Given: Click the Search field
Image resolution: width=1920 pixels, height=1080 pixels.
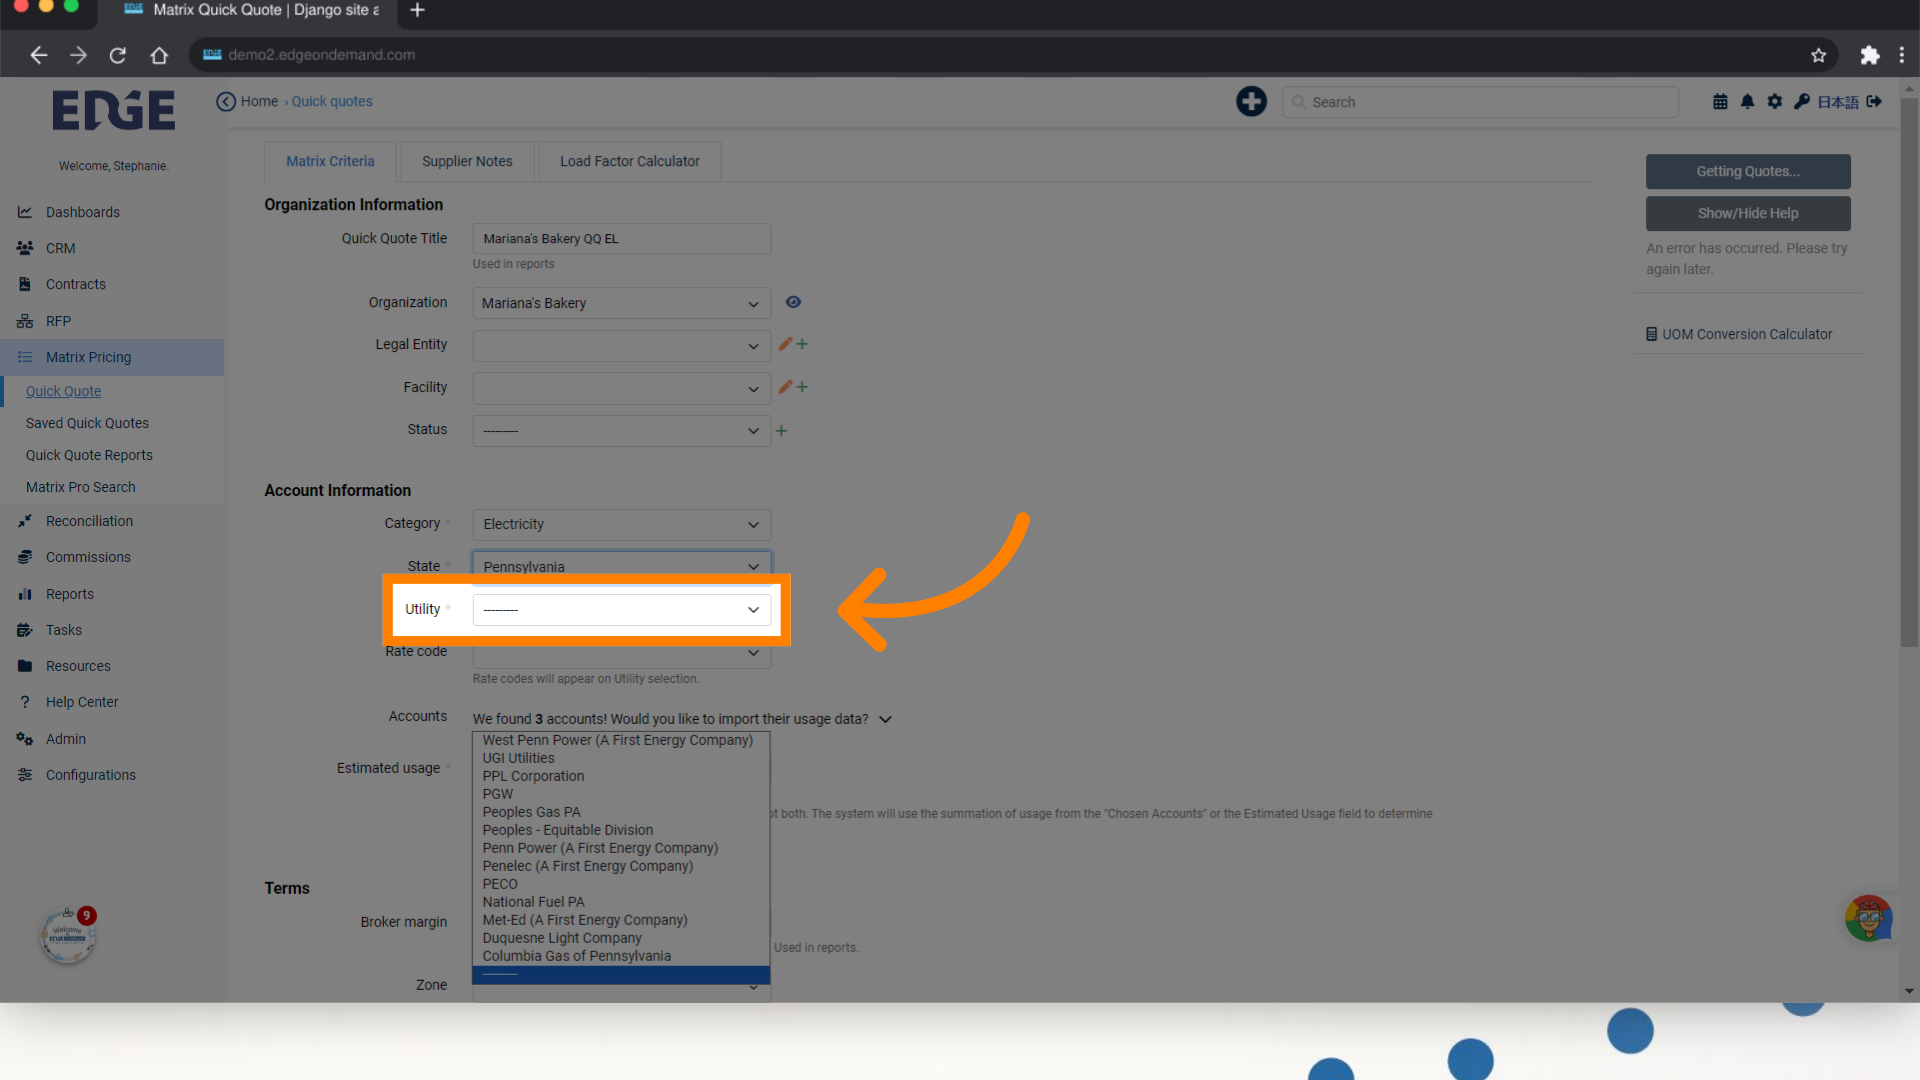Looking at the screenshot, I should pyautogui.click(x=1480, y=102).
